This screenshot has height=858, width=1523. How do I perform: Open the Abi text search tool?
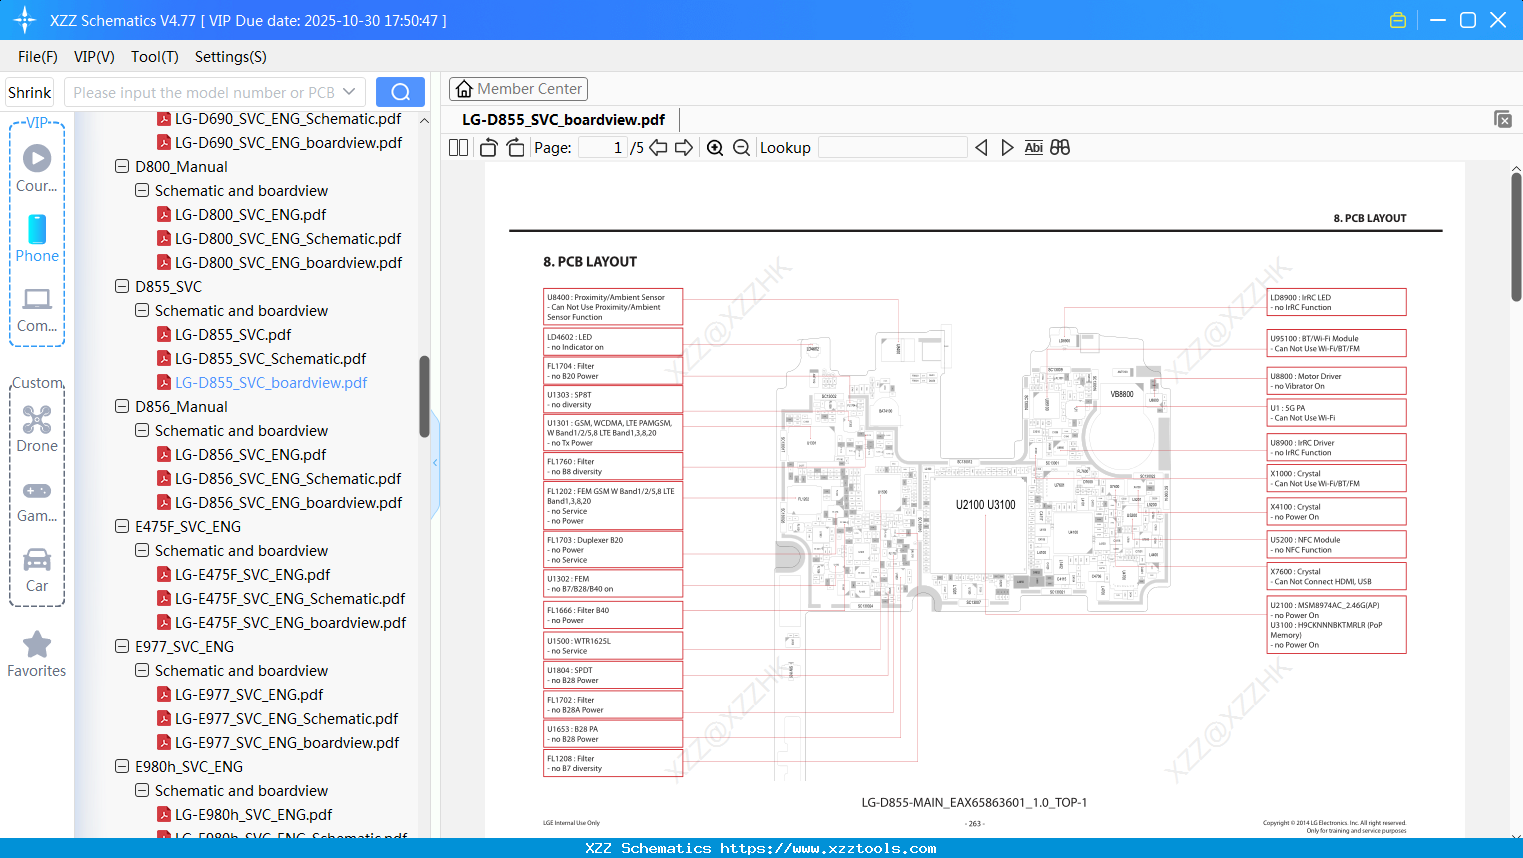coord(1033,147)
